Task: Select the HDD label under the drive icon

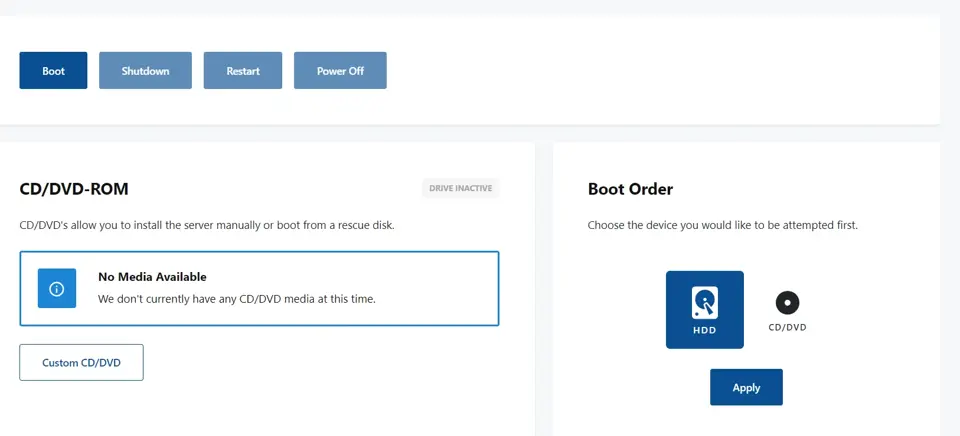Action: click(x=705, y=330)
